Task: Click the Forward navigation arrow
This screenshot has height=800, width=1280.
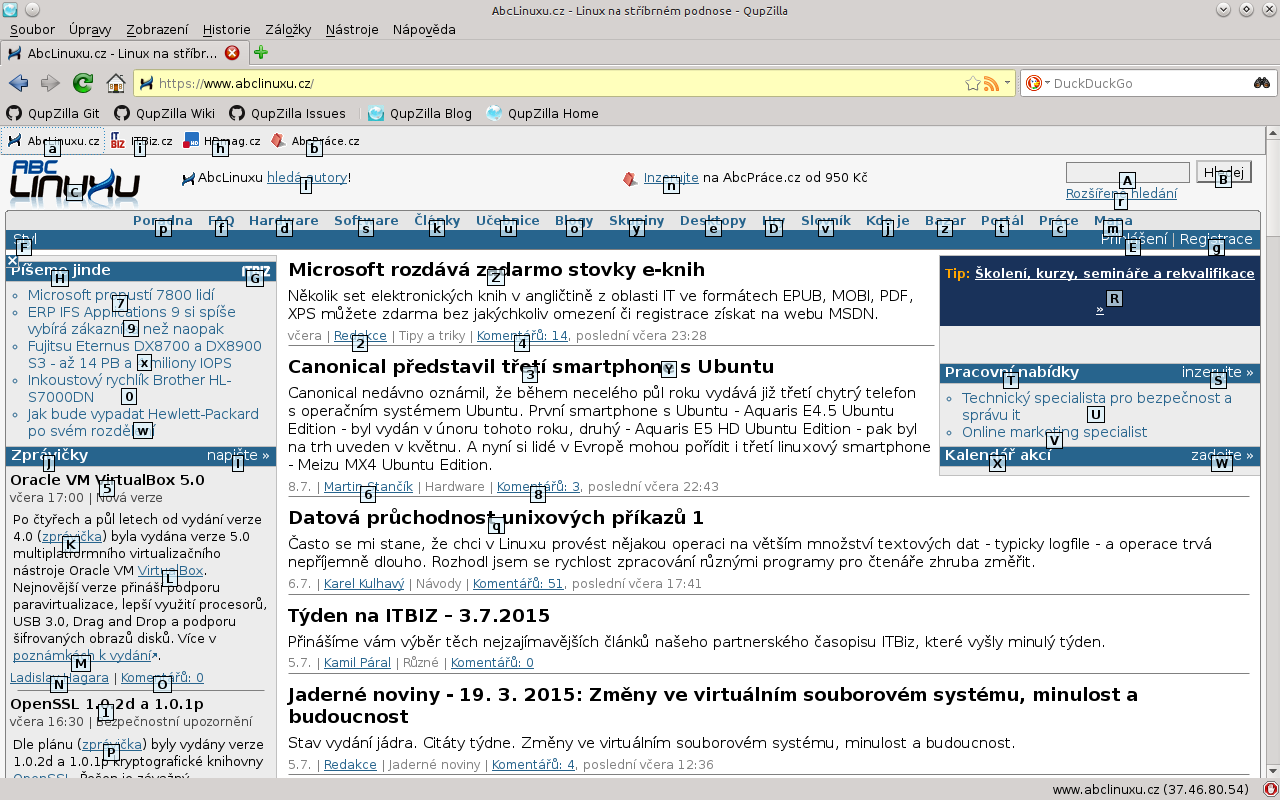Action: coord(50,83)
